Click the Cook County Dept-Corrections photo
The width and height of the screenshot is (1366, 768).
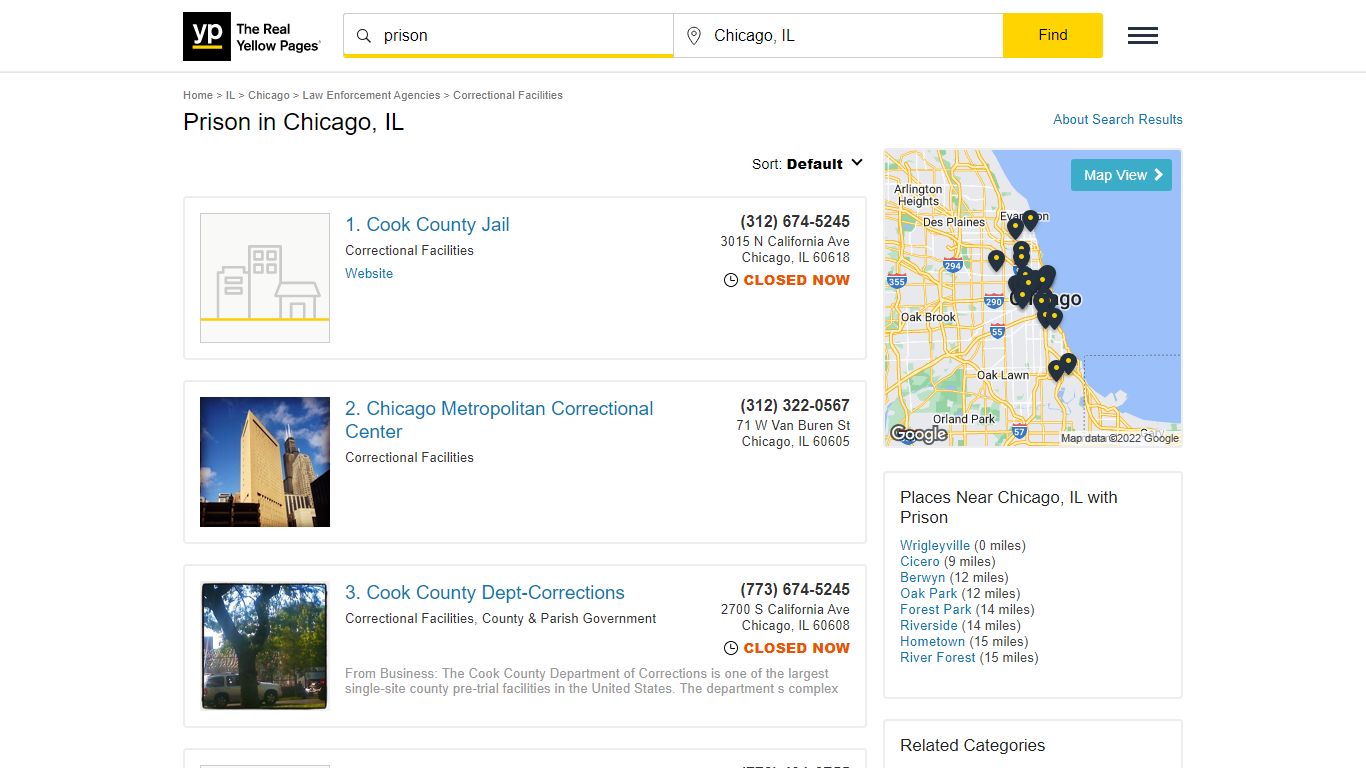(x=265, y=646)
